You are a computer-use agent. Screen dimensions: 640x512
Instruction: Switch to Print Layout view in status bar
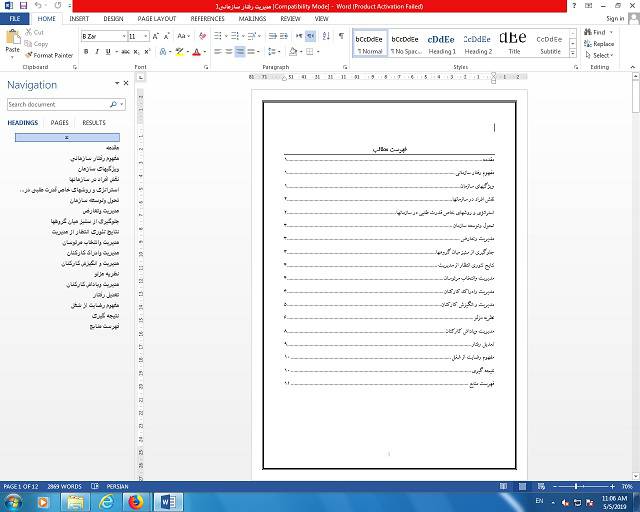click(x=522, y=486)
